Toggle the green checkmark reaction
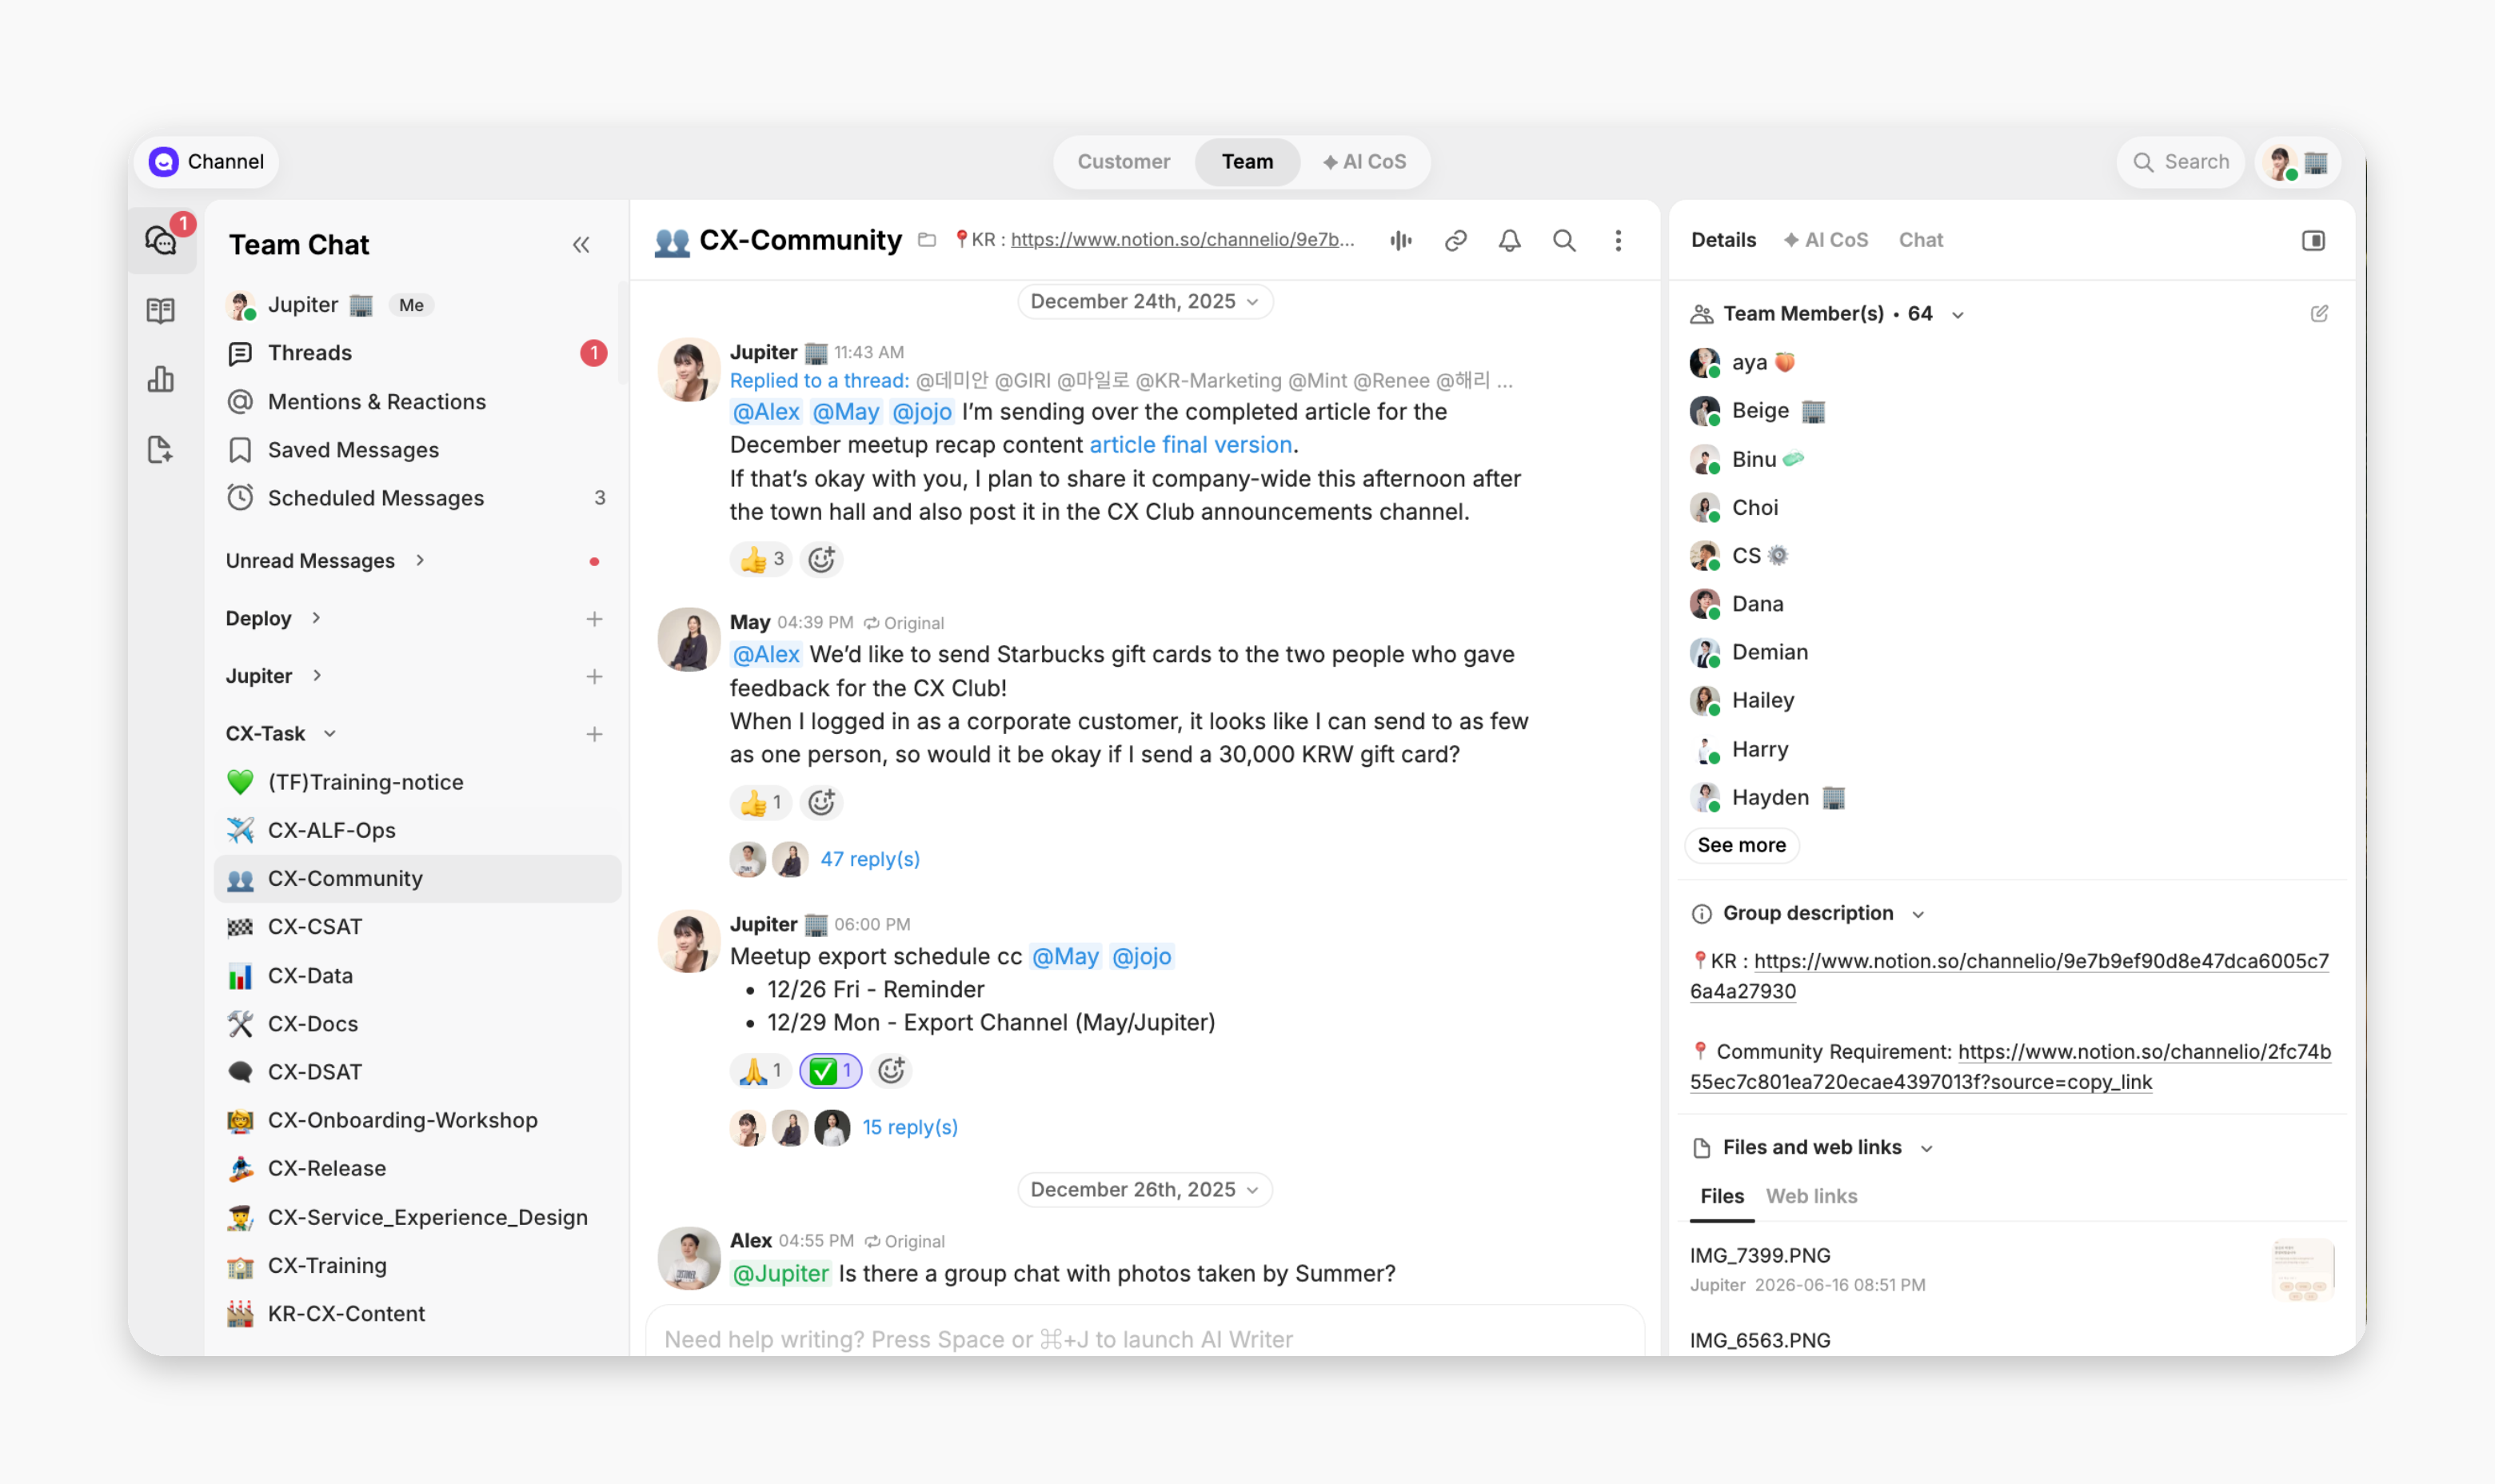This screenshot has height=1484, width=2495. click(830, 1071)
